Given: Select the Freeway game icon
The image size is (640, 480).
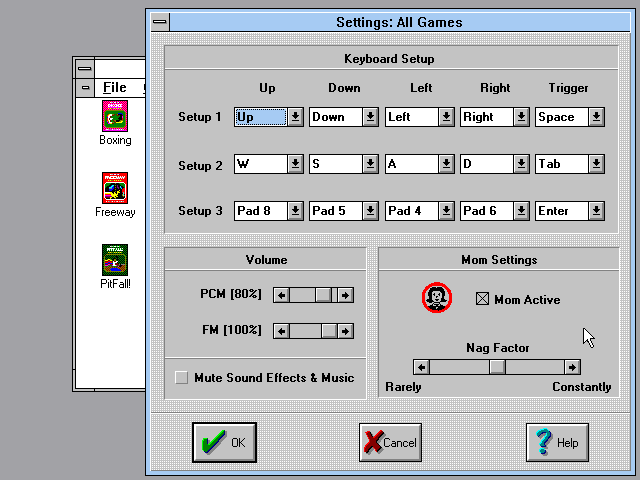Looking at the screenshot, I should (115, 188).
